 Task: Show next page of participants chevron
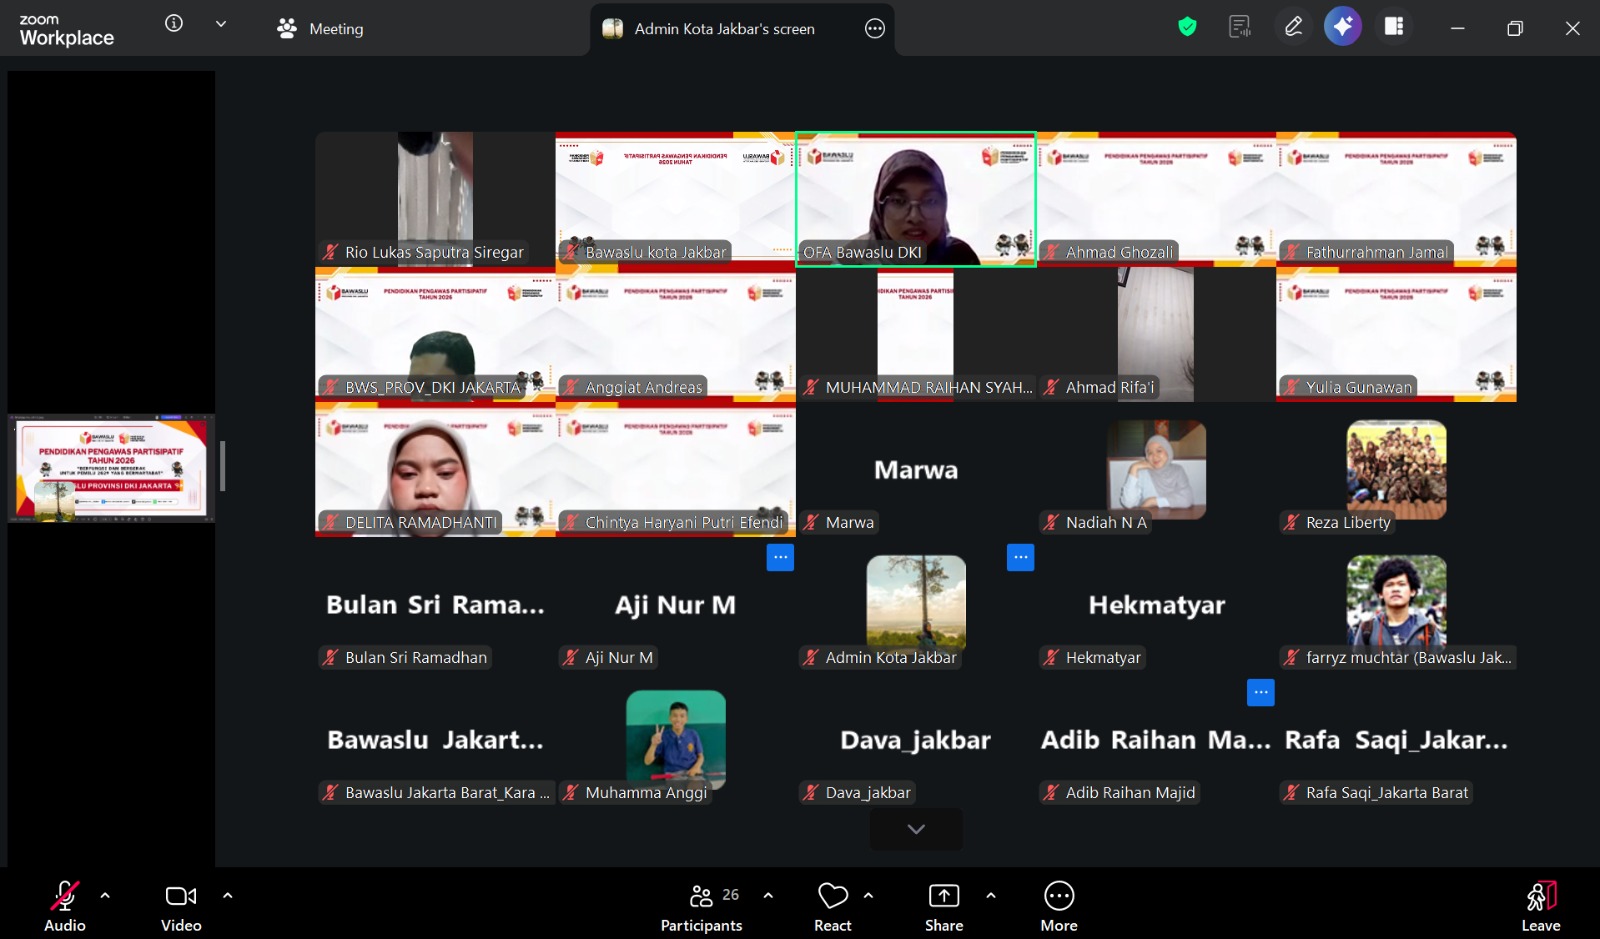(x=916, y=829)
